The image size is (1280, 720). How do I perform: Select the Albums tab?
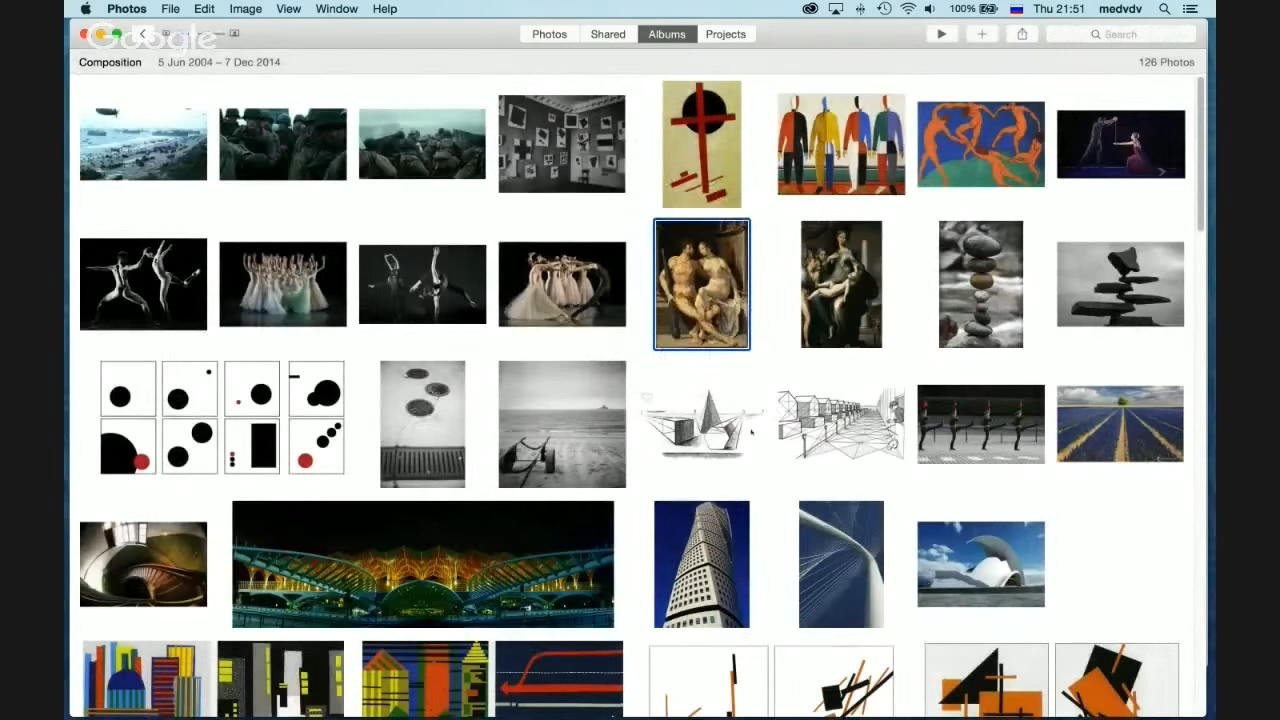(667, 34)
